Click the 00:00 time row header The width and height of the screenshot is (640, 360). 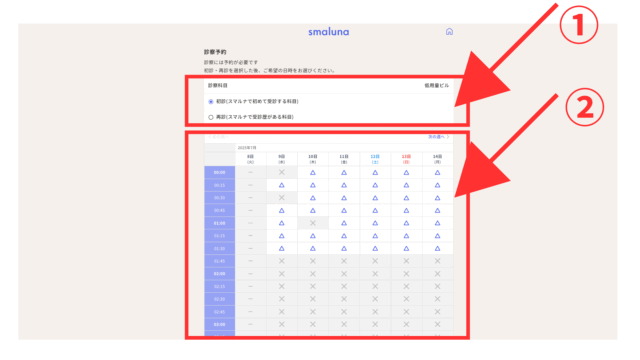click(220, 173)
